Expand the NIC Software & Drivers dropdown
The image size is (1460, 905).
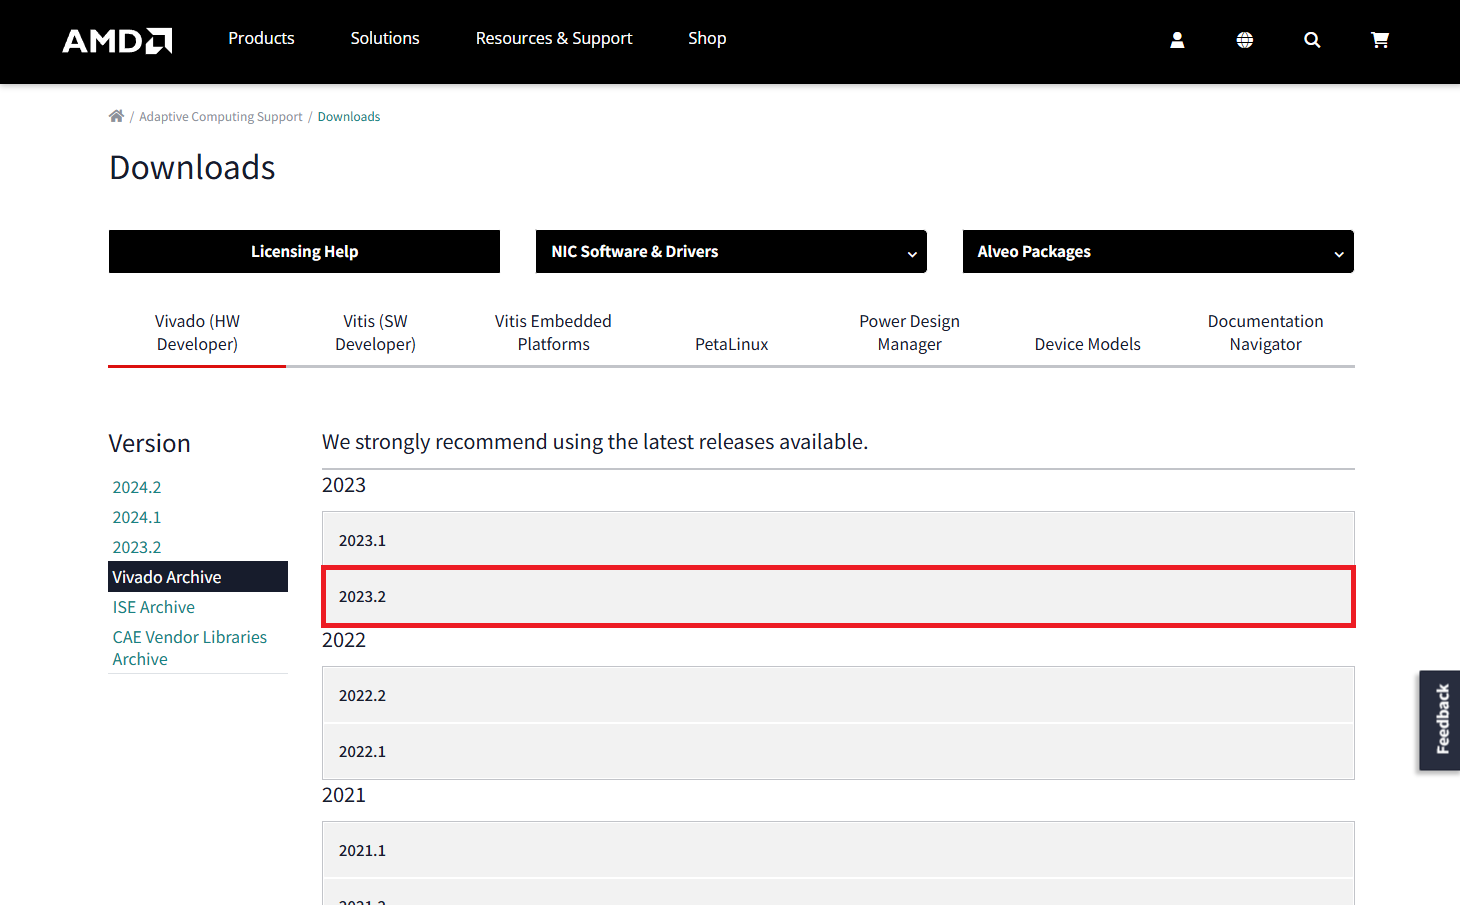(731, 252)
